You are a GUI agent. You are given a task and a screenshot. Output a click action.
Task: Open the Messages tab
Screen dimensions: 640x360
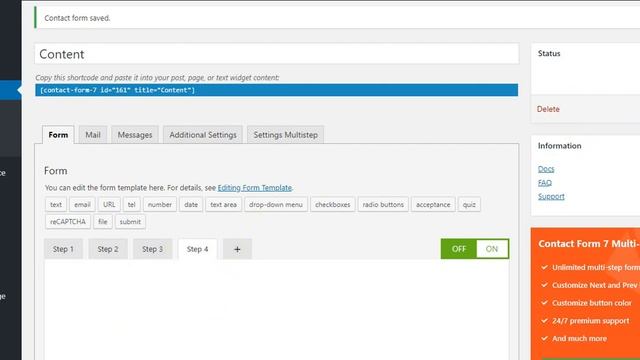pyautogui.click(x=135, y=135)
